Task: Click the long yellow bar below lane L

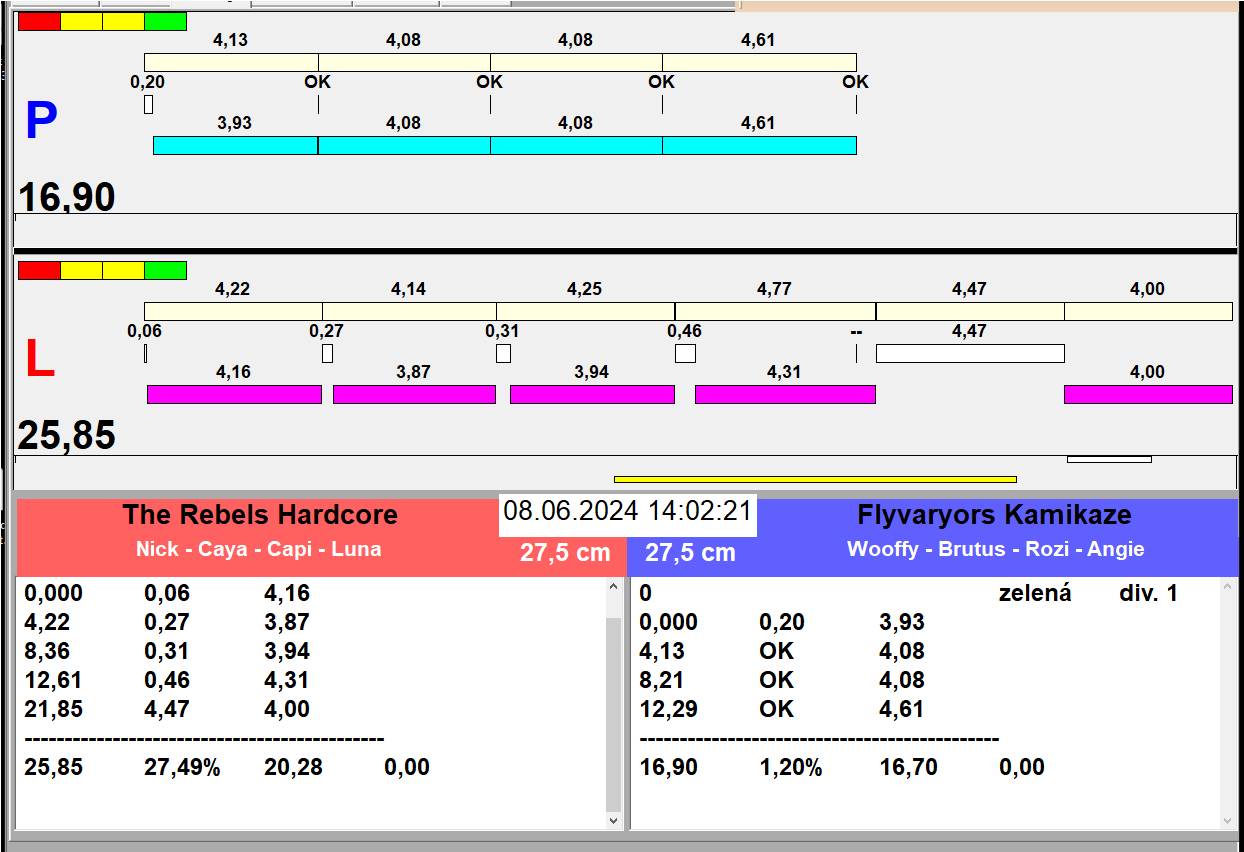Action: 815,479
